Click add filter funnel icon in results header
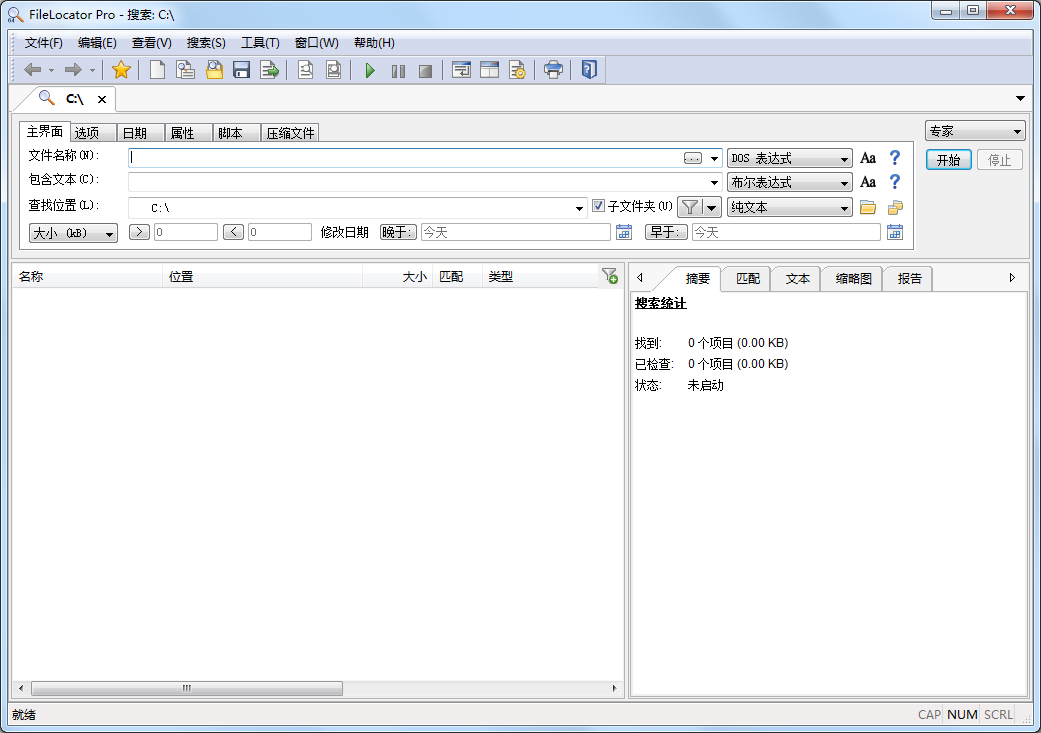This screenshot has width=1041, height=733. (609, 276)
